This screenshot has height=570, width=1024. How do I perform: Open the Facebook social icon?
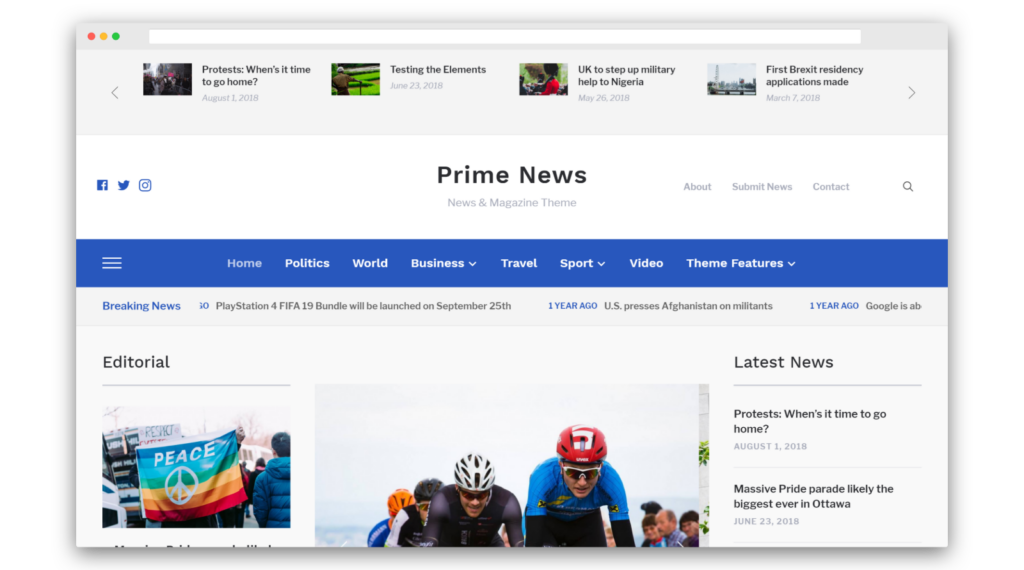click(x=103, y=185)
